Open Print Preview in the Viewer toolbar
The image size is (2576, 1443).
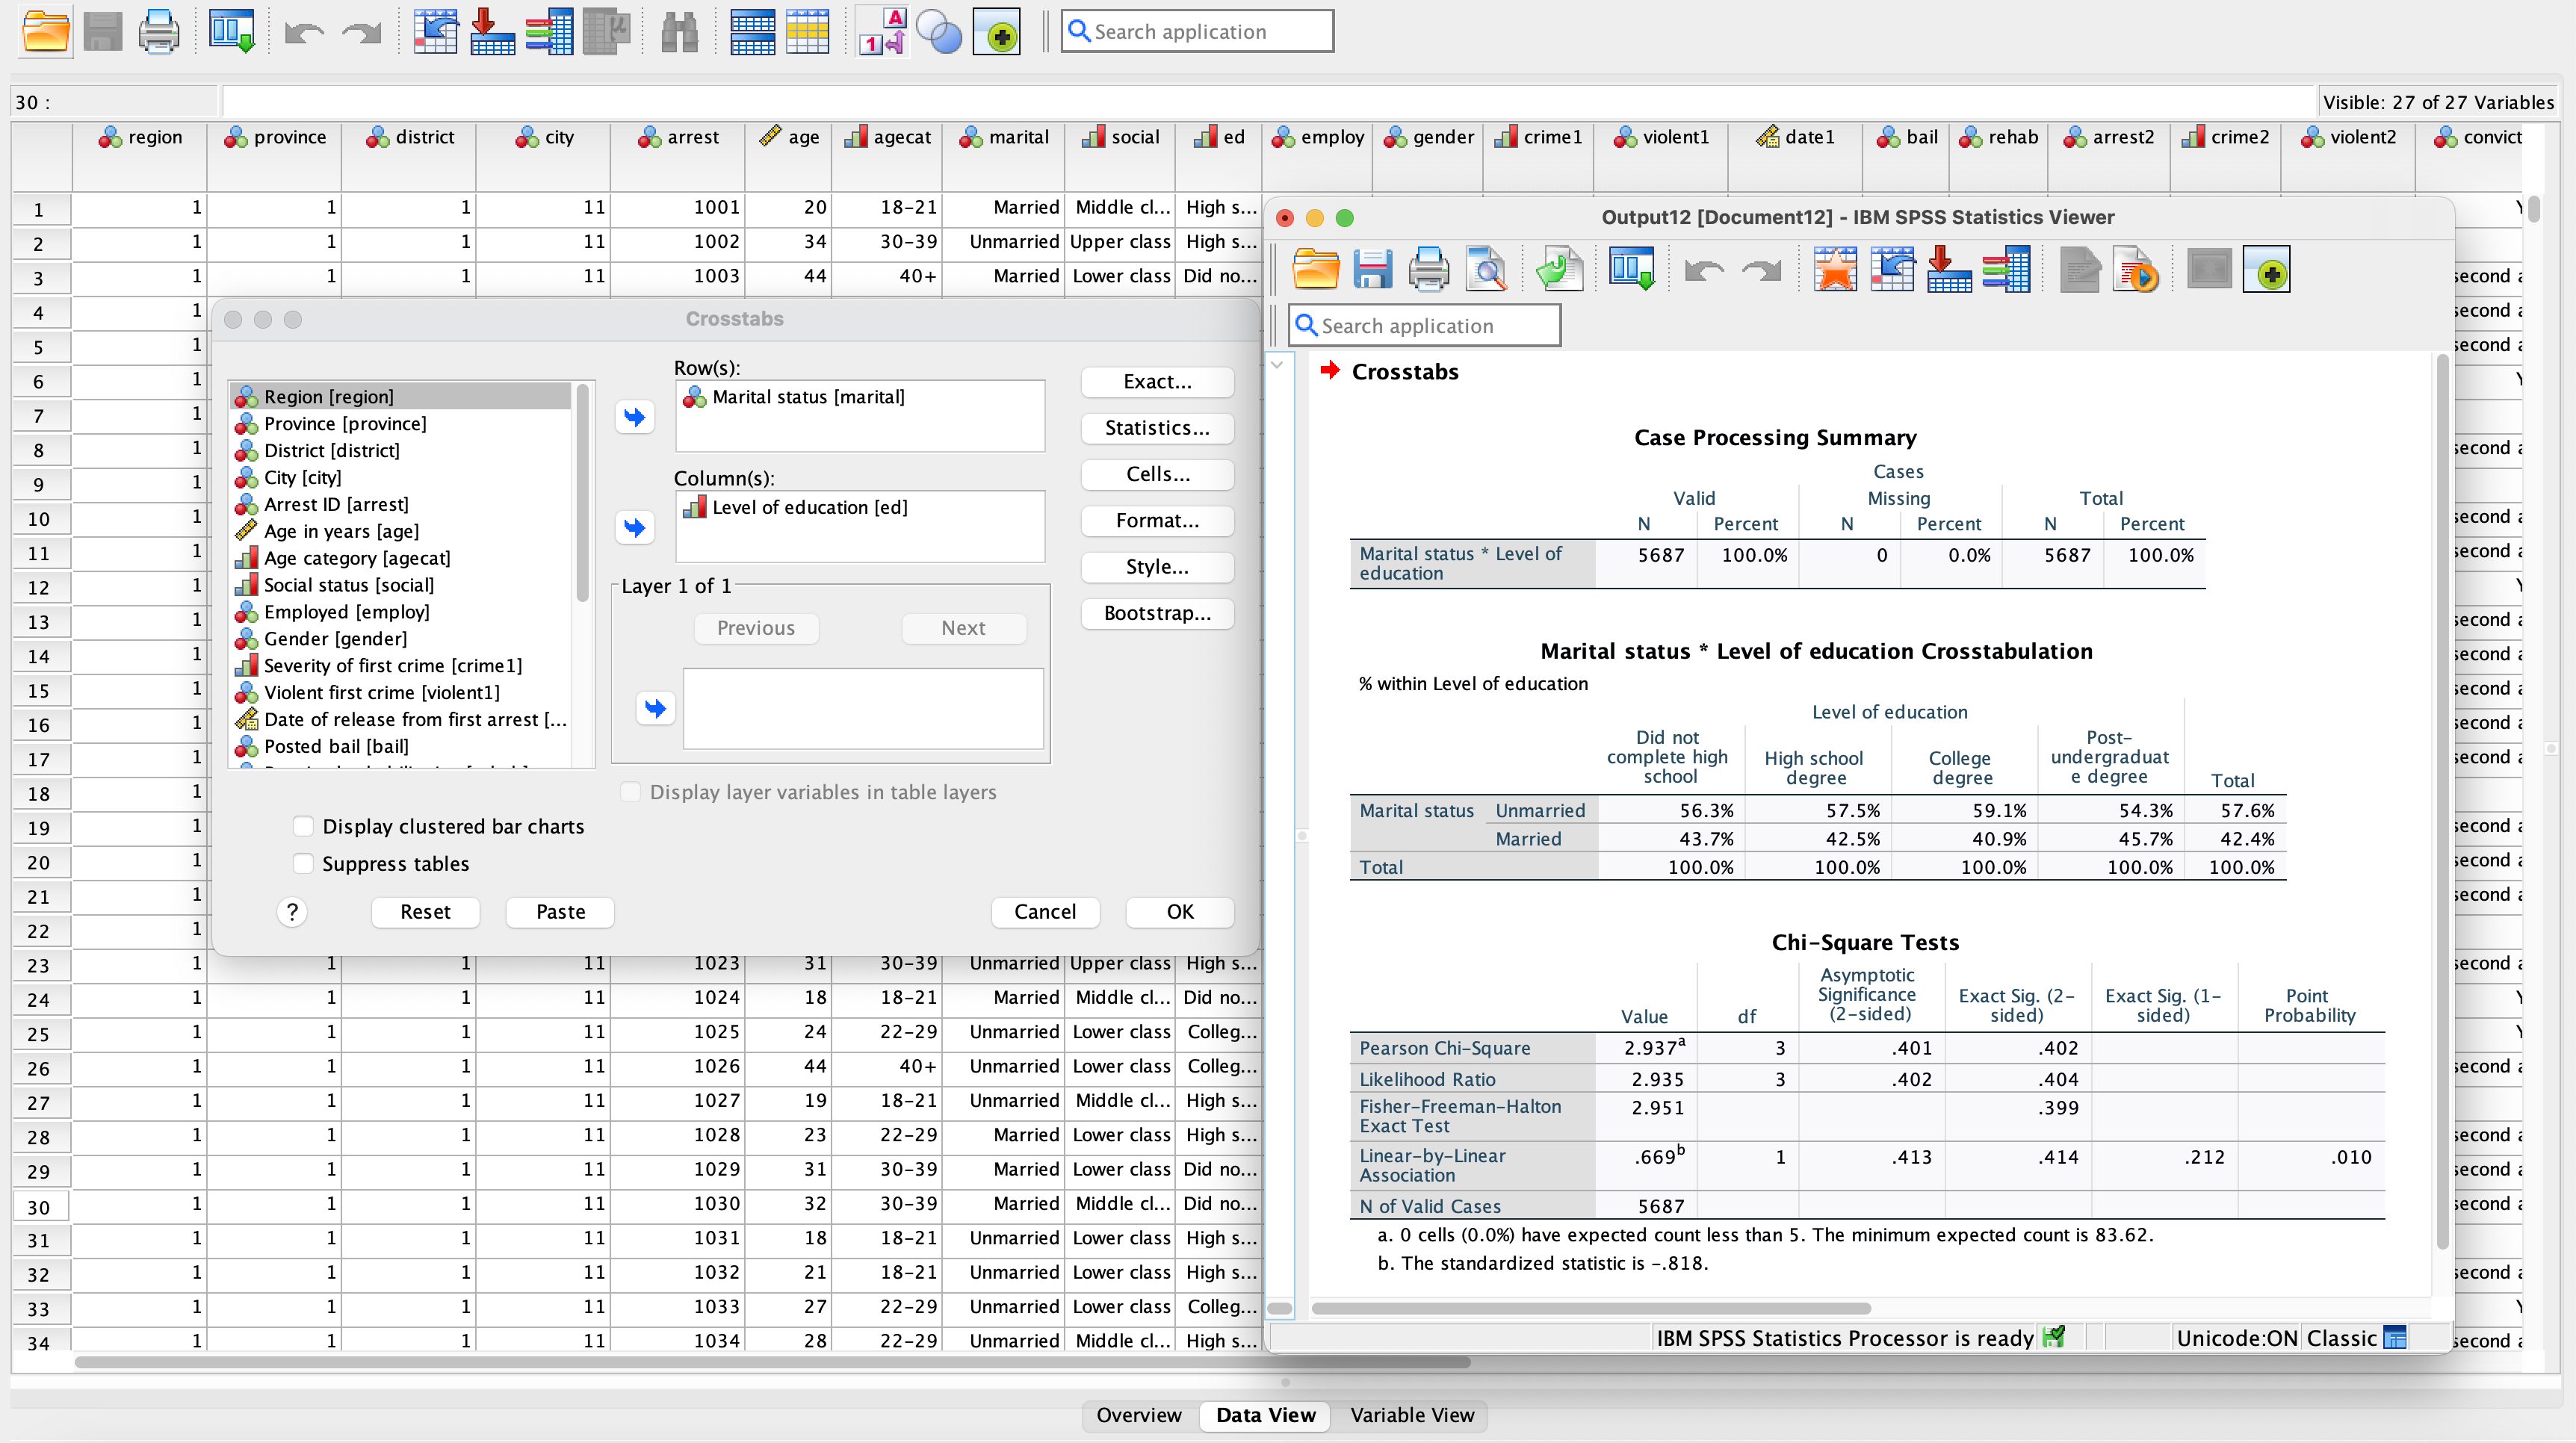pos(1487,269)
